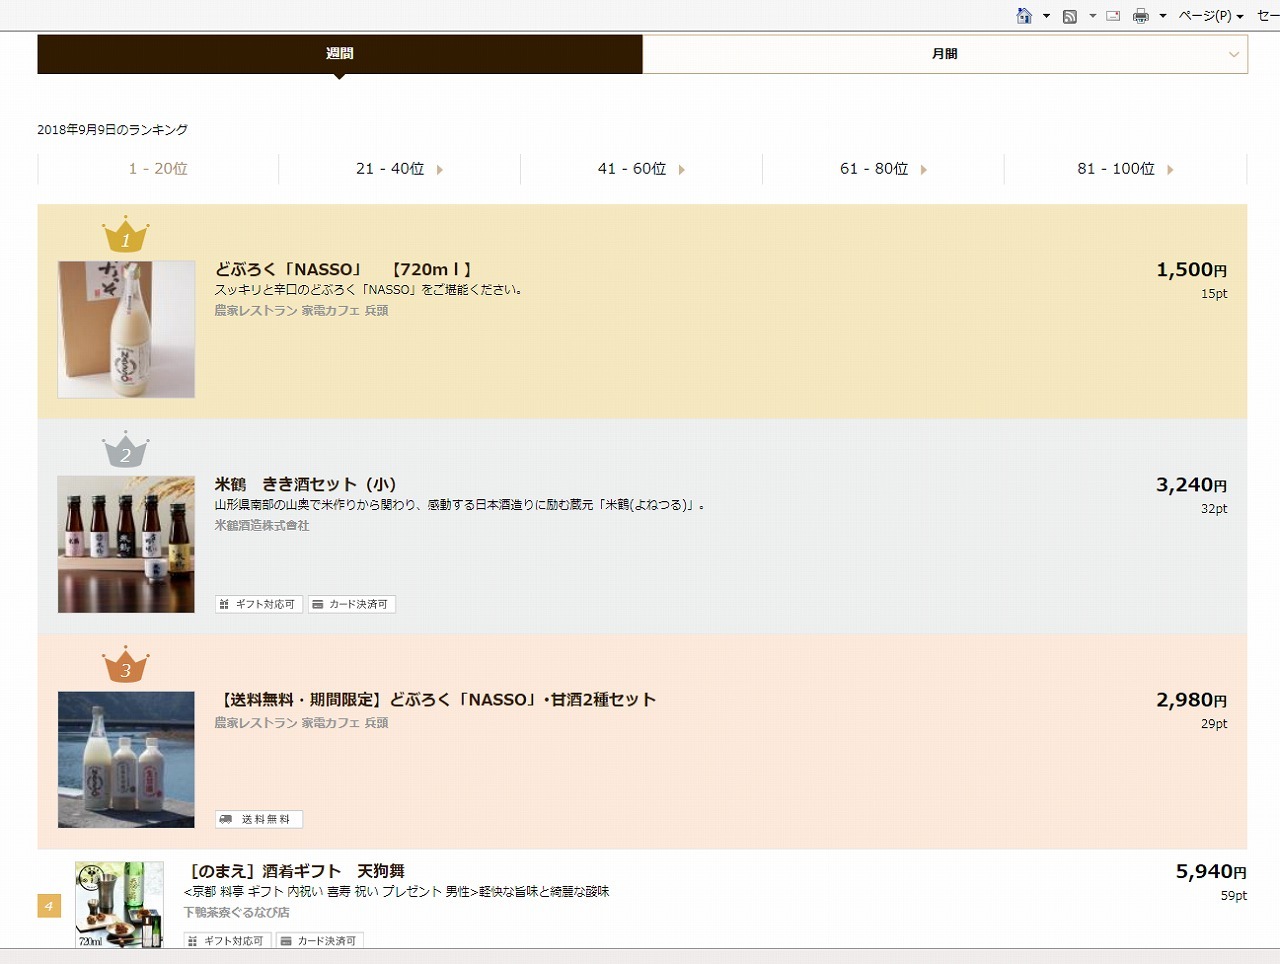The width and height of the screenshot is (1280, 964).
Task: Click the Print icon in the toolbar
Action: coord(1141,16)
